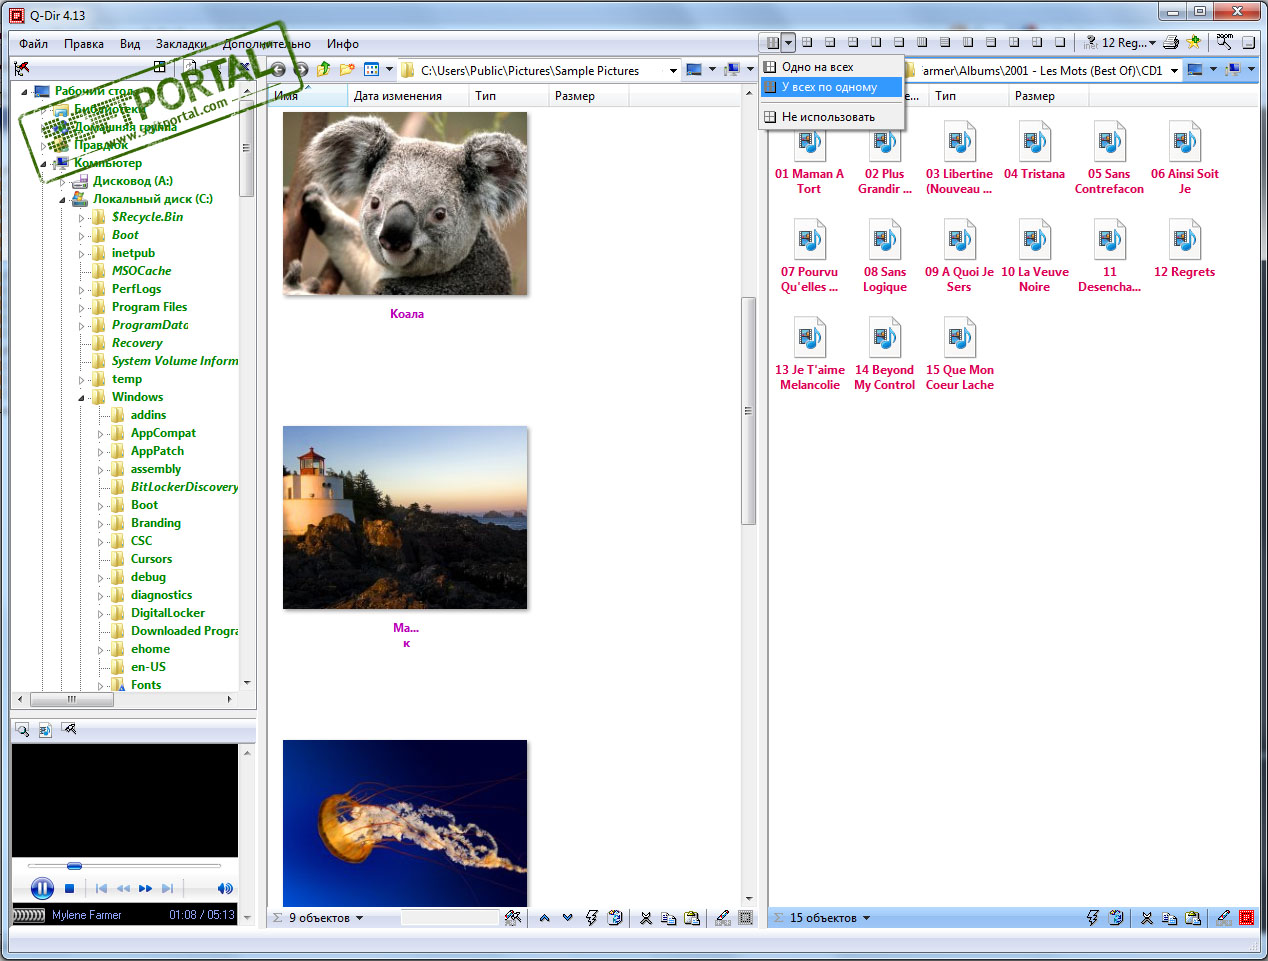
Task: Collapse the Windows folder in the tree
Action: click(x=82, y=397)
